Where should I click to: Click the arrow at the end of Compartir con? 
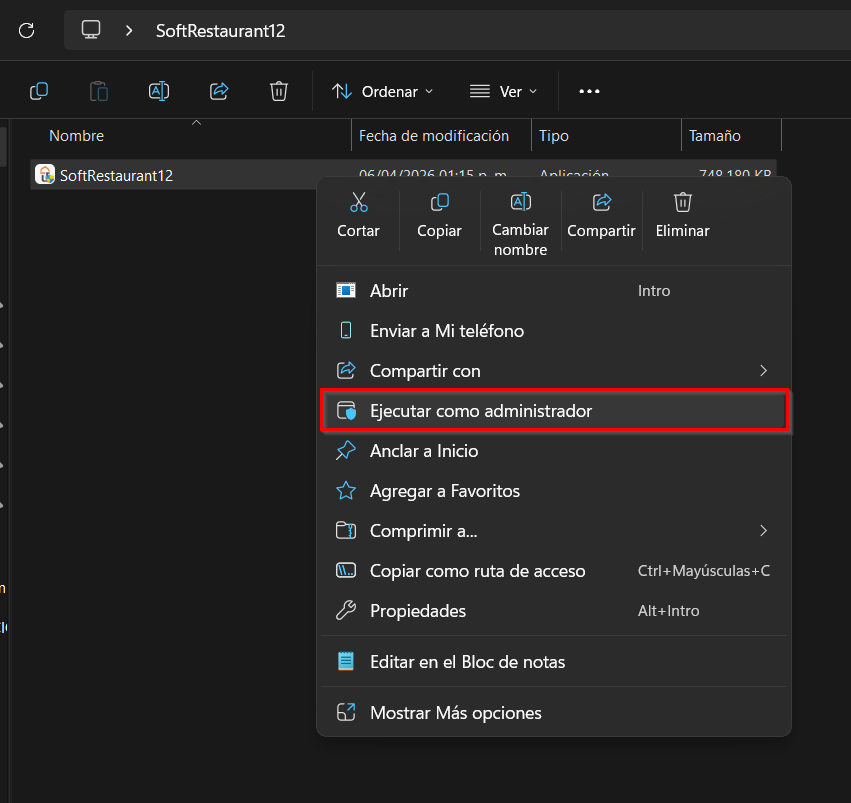764,371
